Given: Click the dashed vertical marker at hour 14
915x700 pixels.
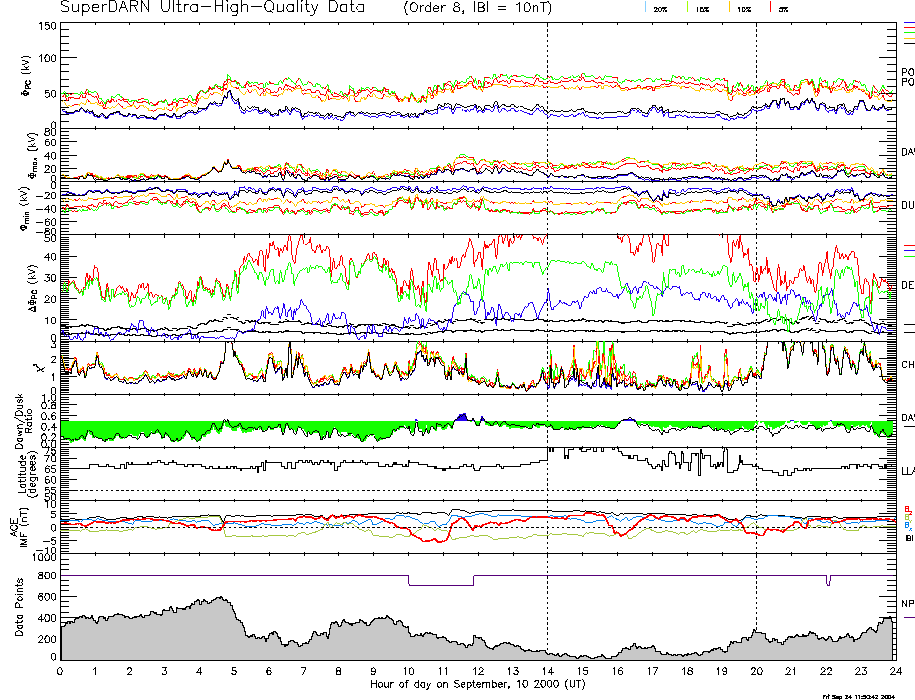Looking at the screenshot, I should click(547, 300).
